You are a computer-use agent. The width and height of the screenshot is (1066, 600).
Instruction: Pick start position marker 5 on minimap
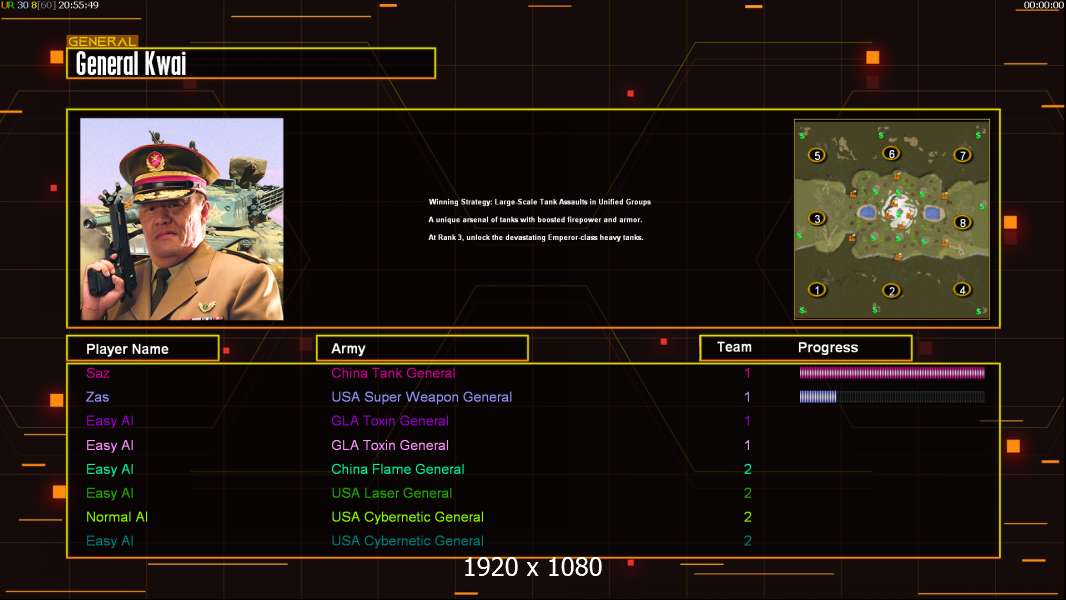pos(816,156)
